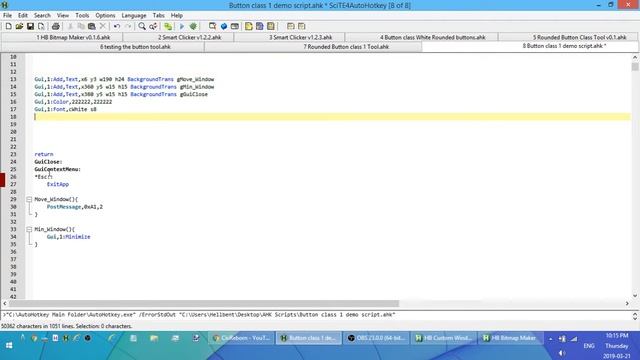Collapse the Min_Window function fold
The width and height of the screenshot is (640, 360).
coord(29,229)
